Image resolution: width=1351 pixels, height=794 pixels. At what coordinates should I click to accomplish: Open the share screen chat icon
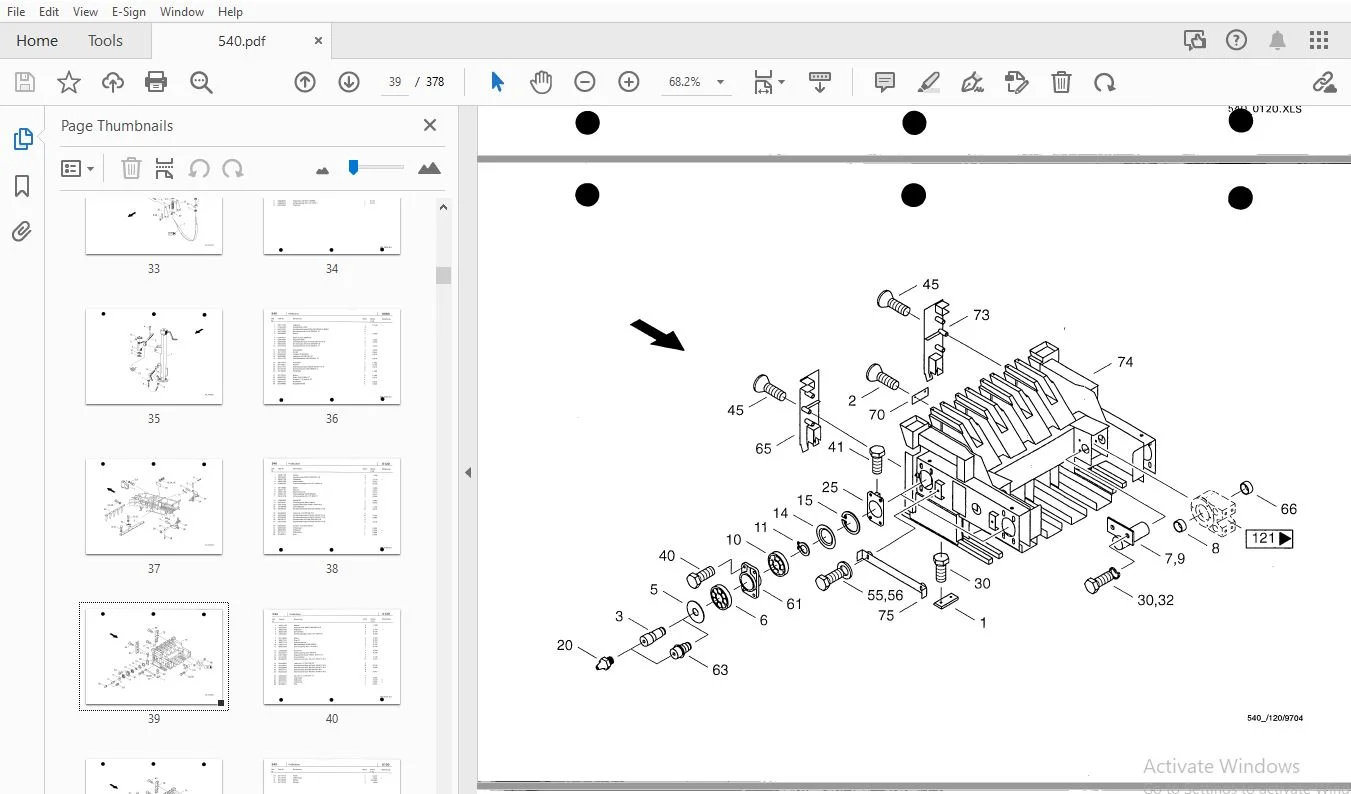(x=1194, y=40)
